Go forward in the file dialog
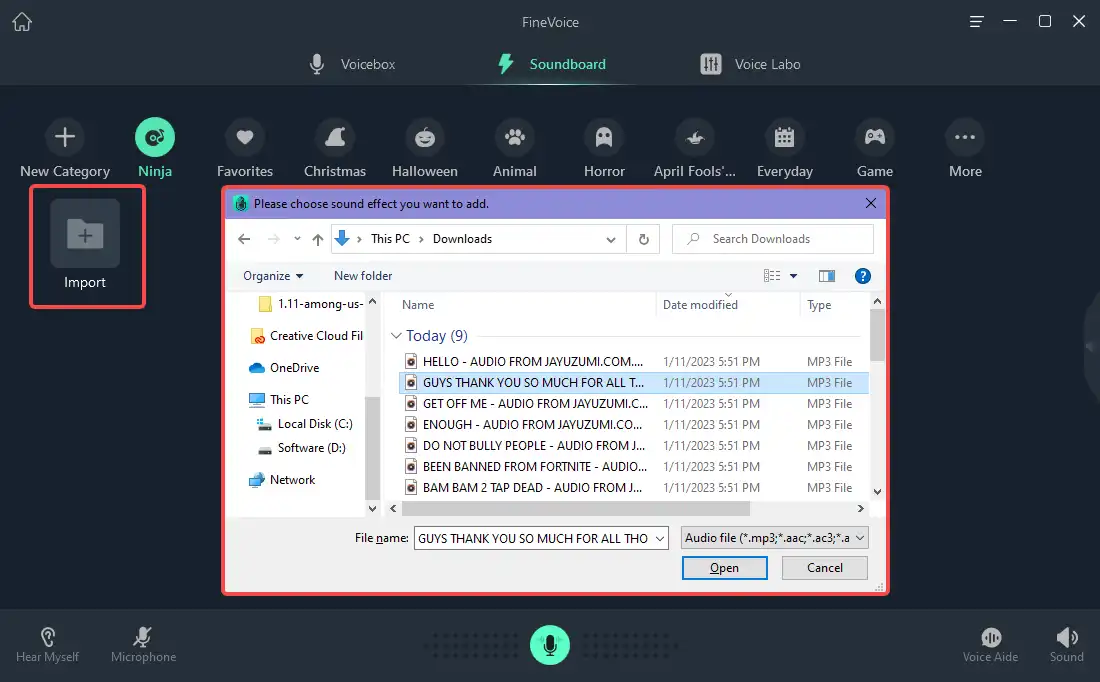Screen dimensions: 1100x682 click(x=274, y=239)
